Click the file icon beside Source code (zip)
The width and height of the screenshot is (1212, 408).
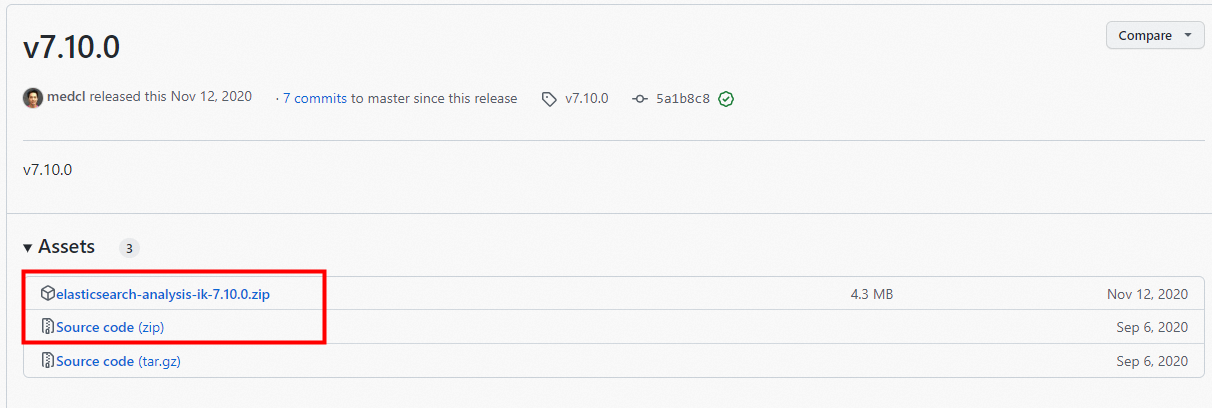click(x=47, y=327)
